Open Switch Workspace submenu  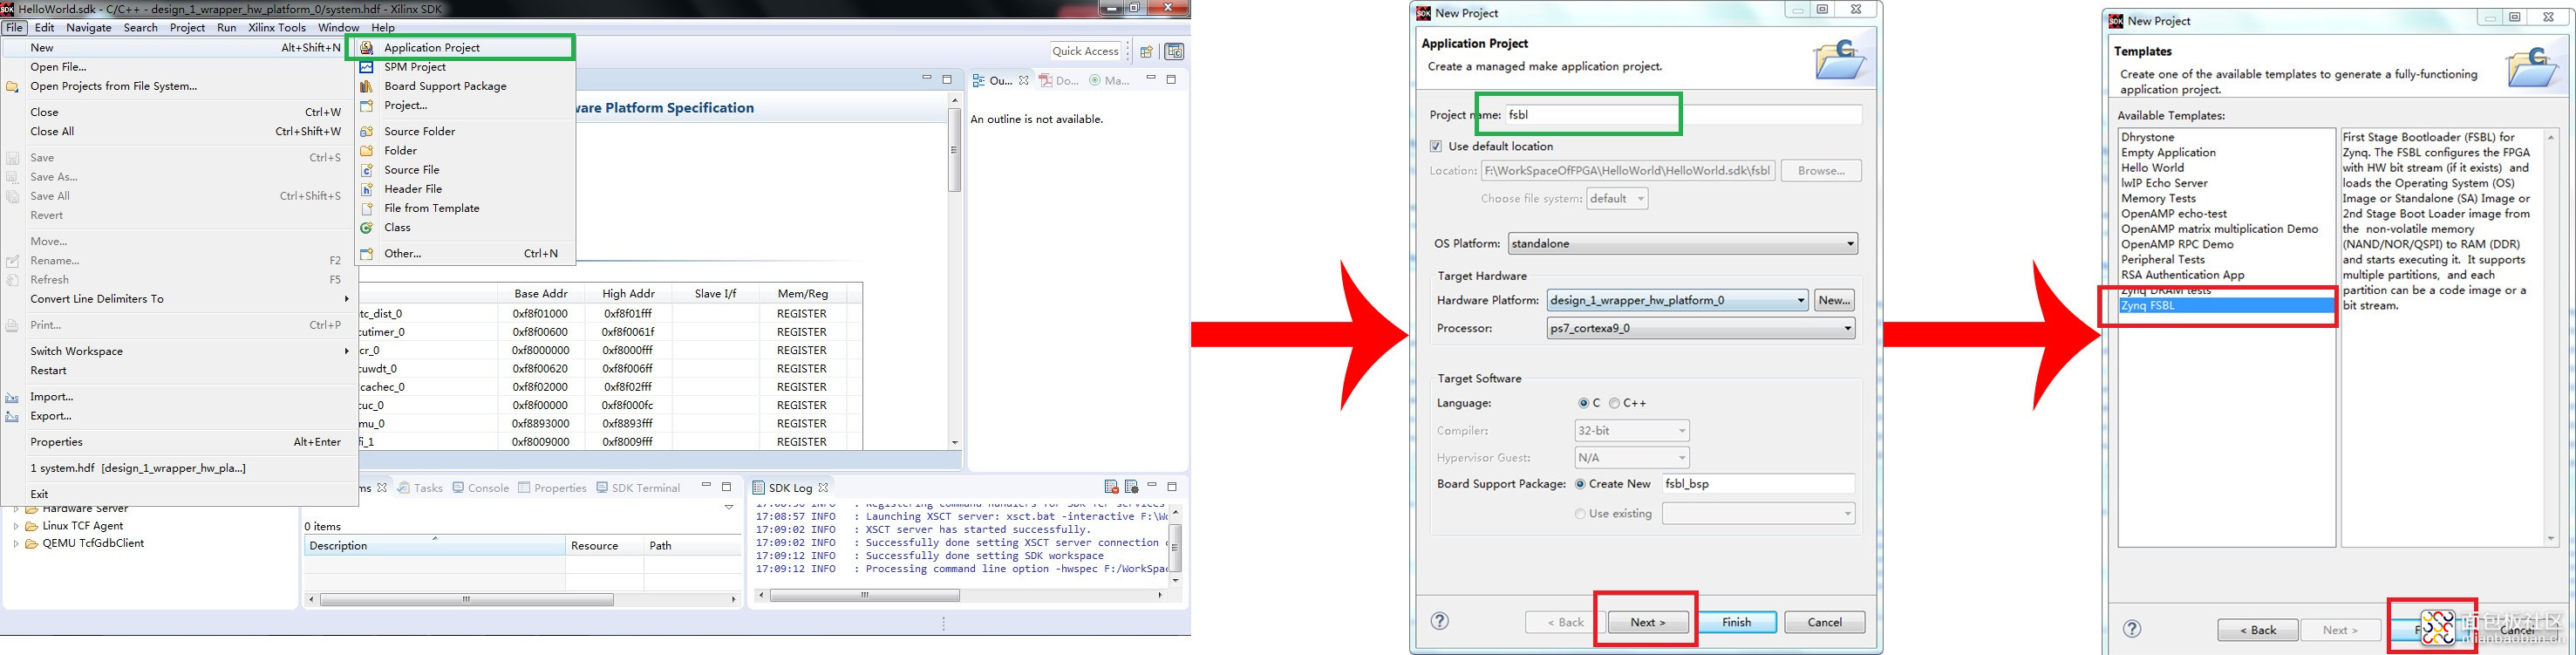[x=180, y=351]
